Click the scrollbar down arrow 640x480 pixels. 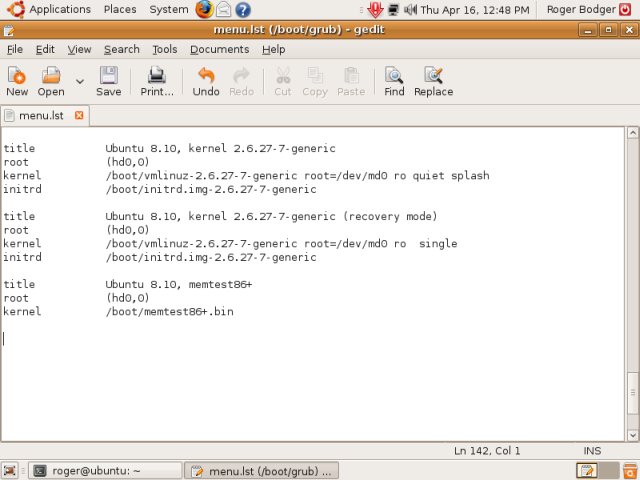[x=633, y=434]
